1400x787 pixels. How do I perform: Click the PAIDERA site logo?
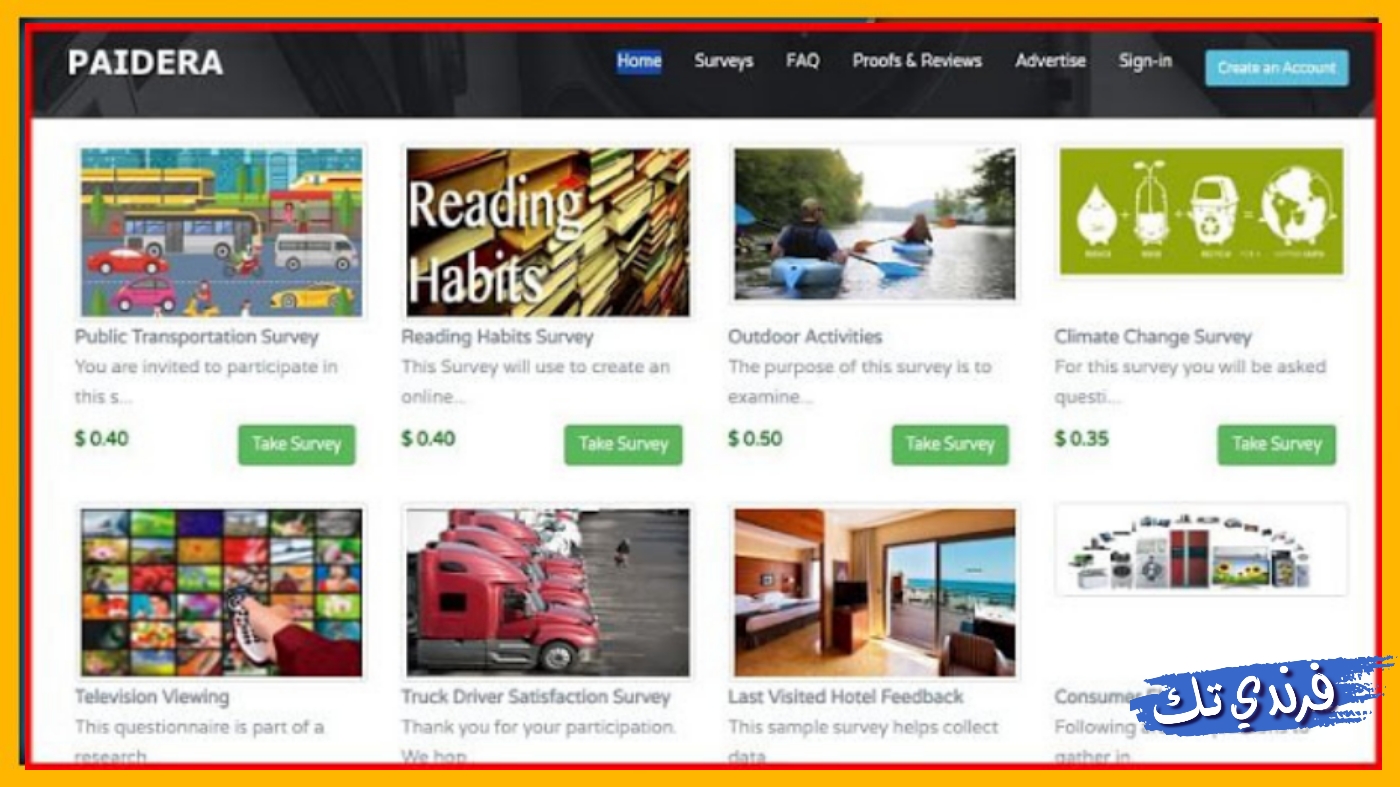click(146, 63)
